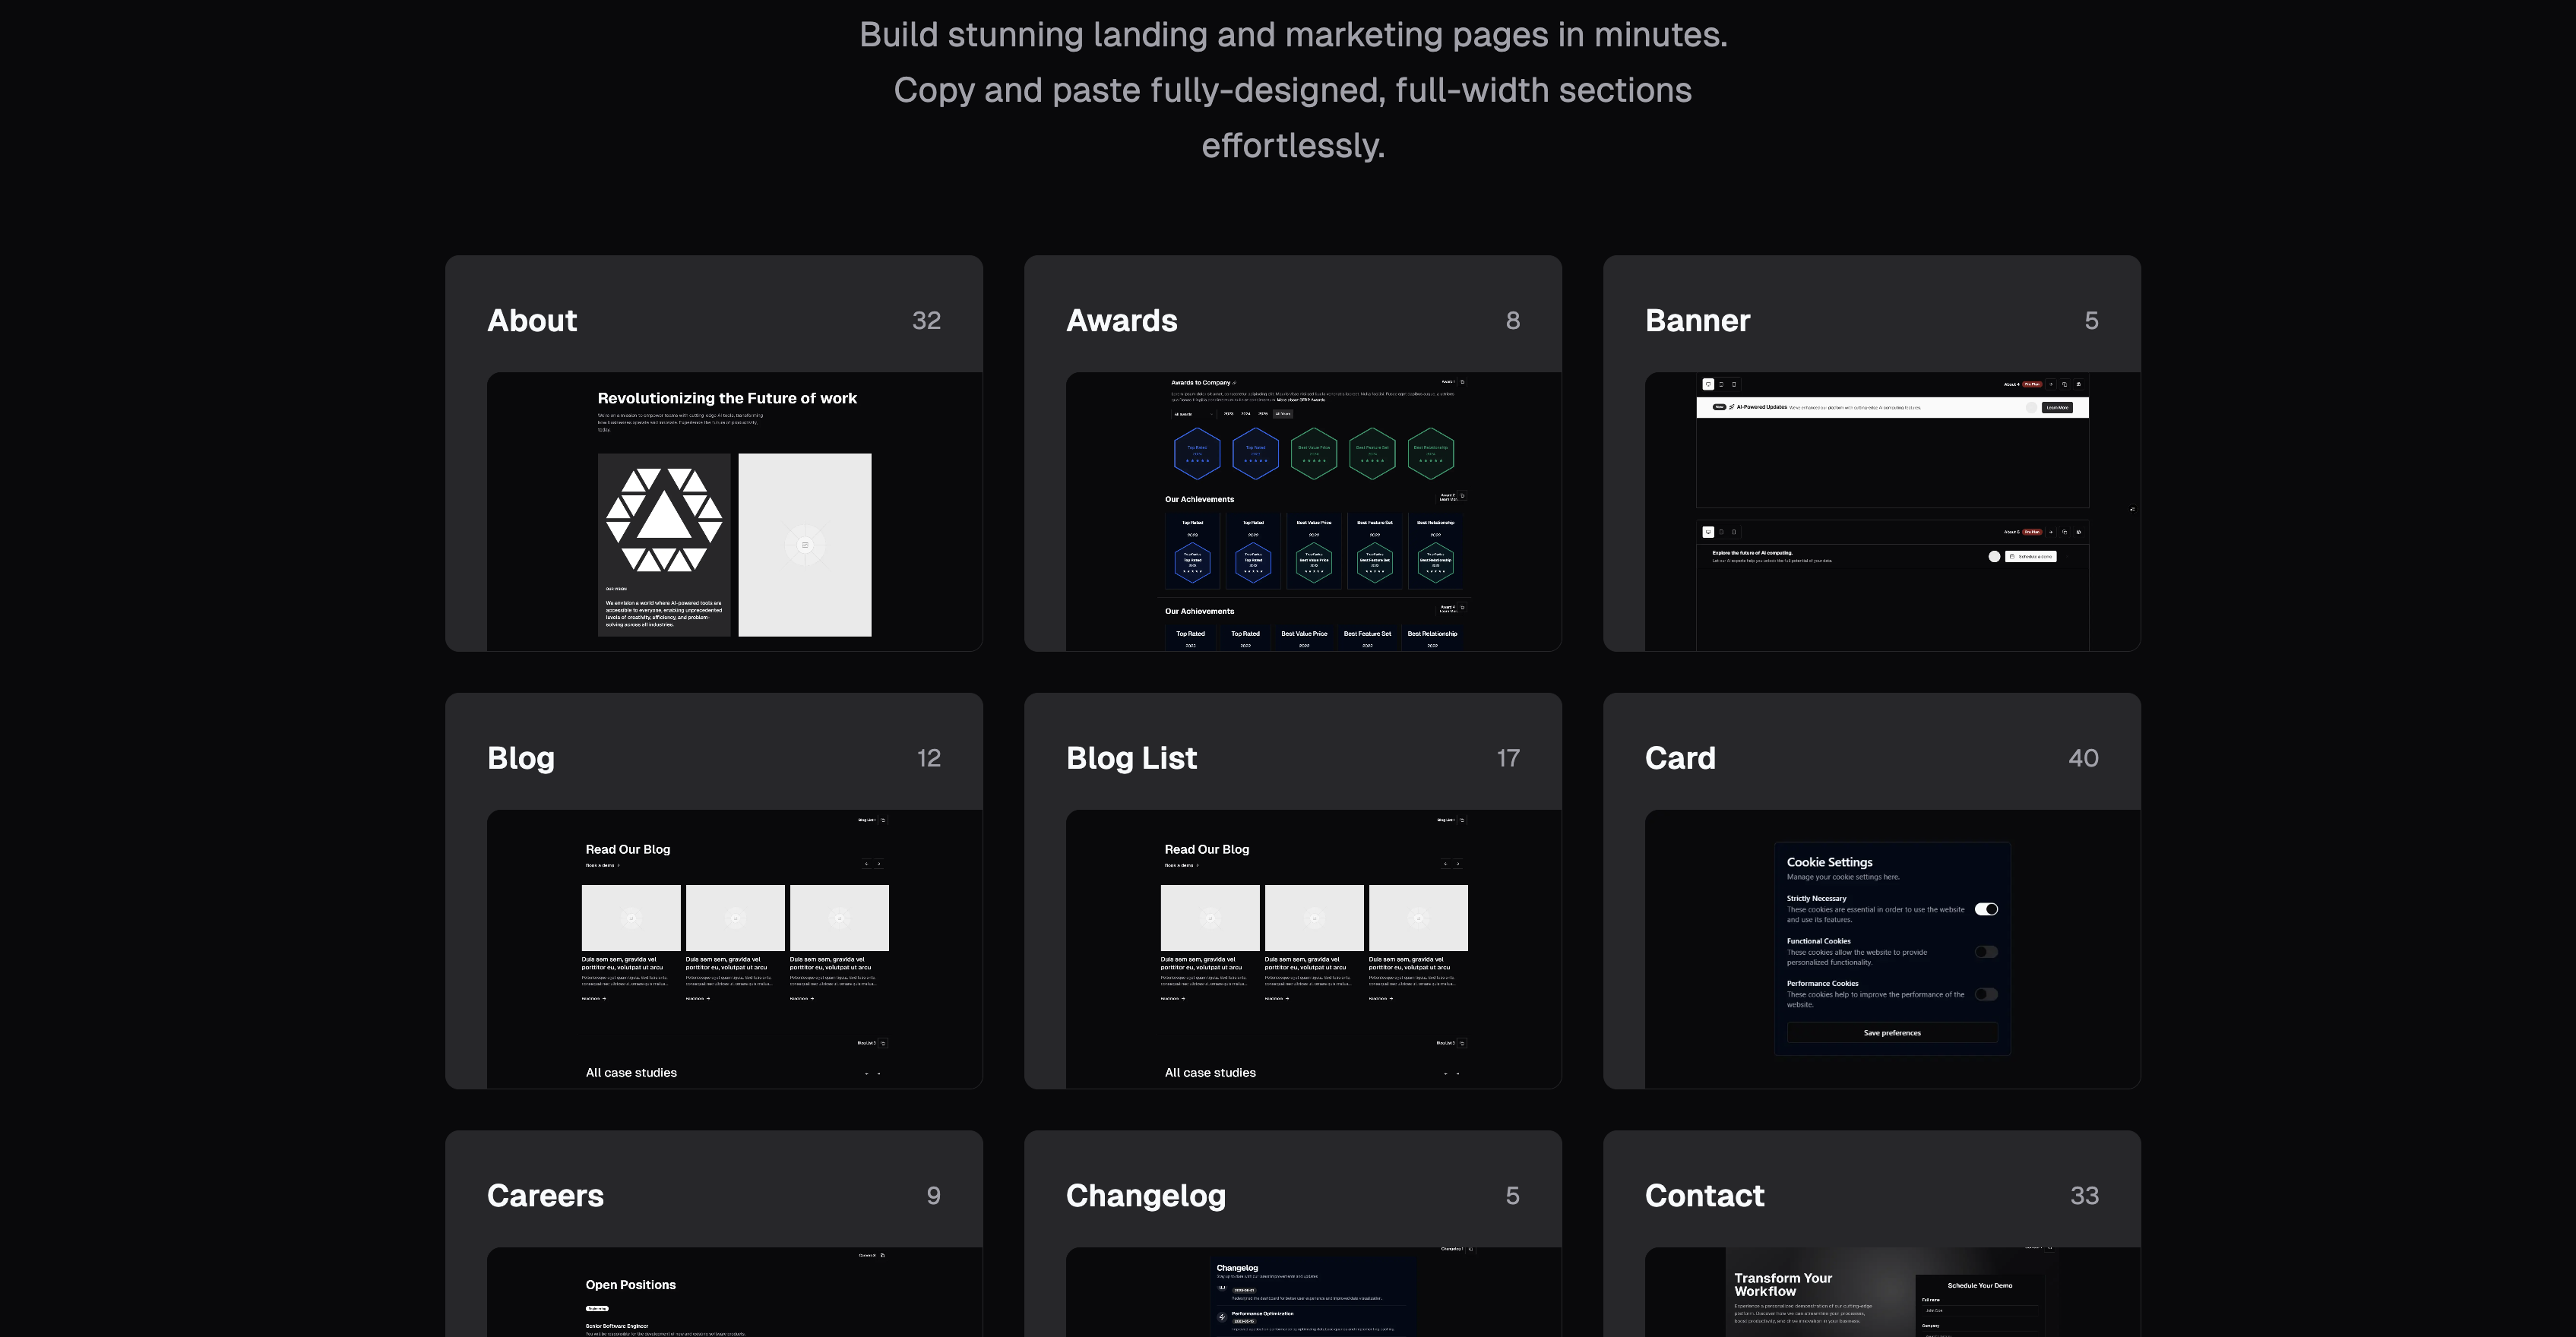
Task: Open the Contact section title
Action: (1705, 1195)
